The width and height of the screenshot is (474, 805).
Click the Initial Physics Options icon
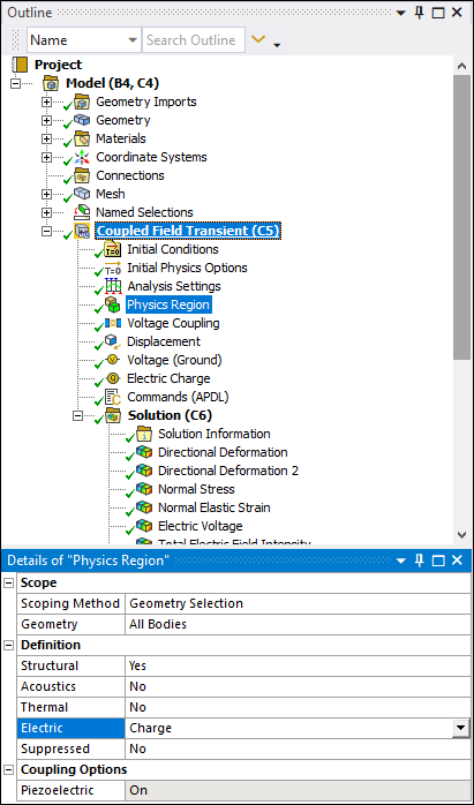(112, 268)
